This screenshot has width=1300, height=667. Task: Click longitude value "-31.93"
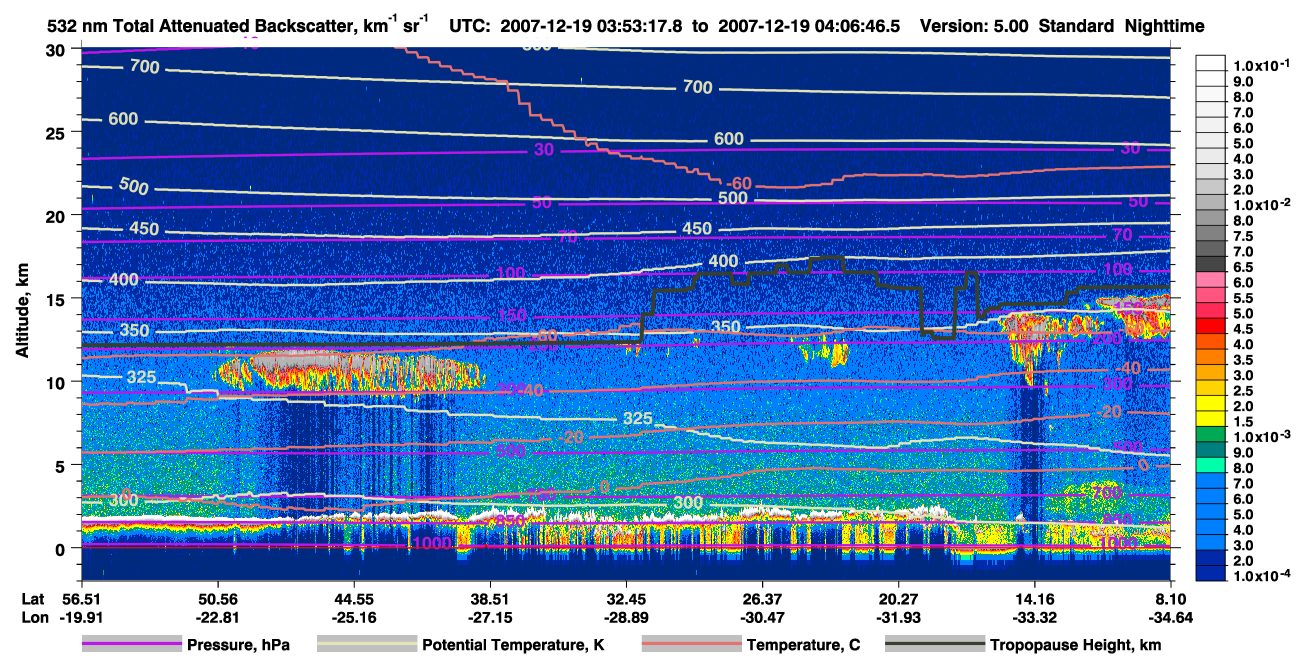coord(898,618)
